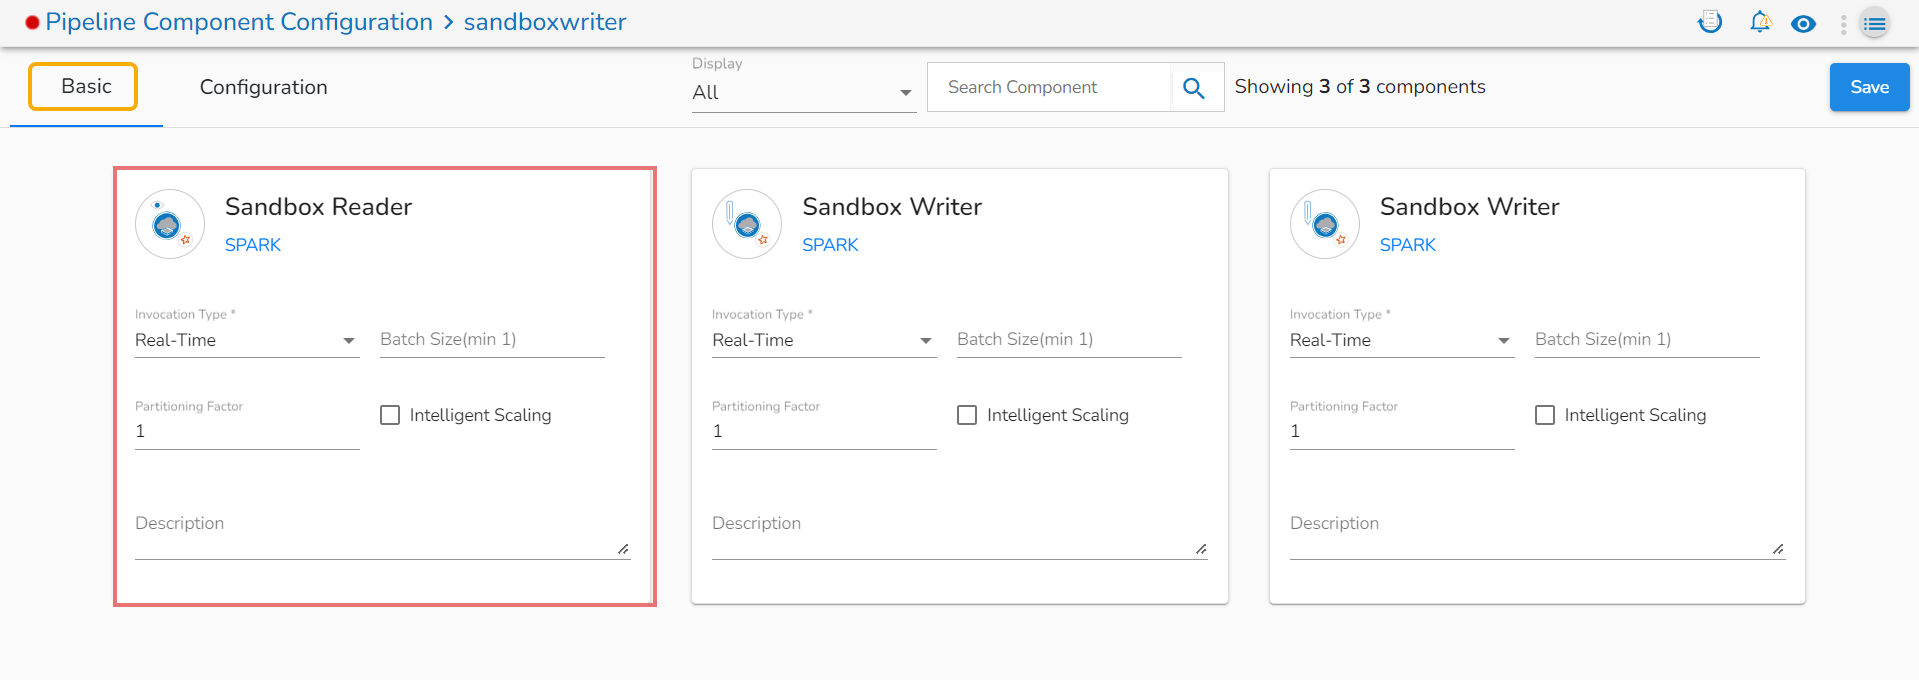The image size is (1919, 680).
Task: Open Invocation Type dropdown on rightmost card
Action: tap(1401, 340)
